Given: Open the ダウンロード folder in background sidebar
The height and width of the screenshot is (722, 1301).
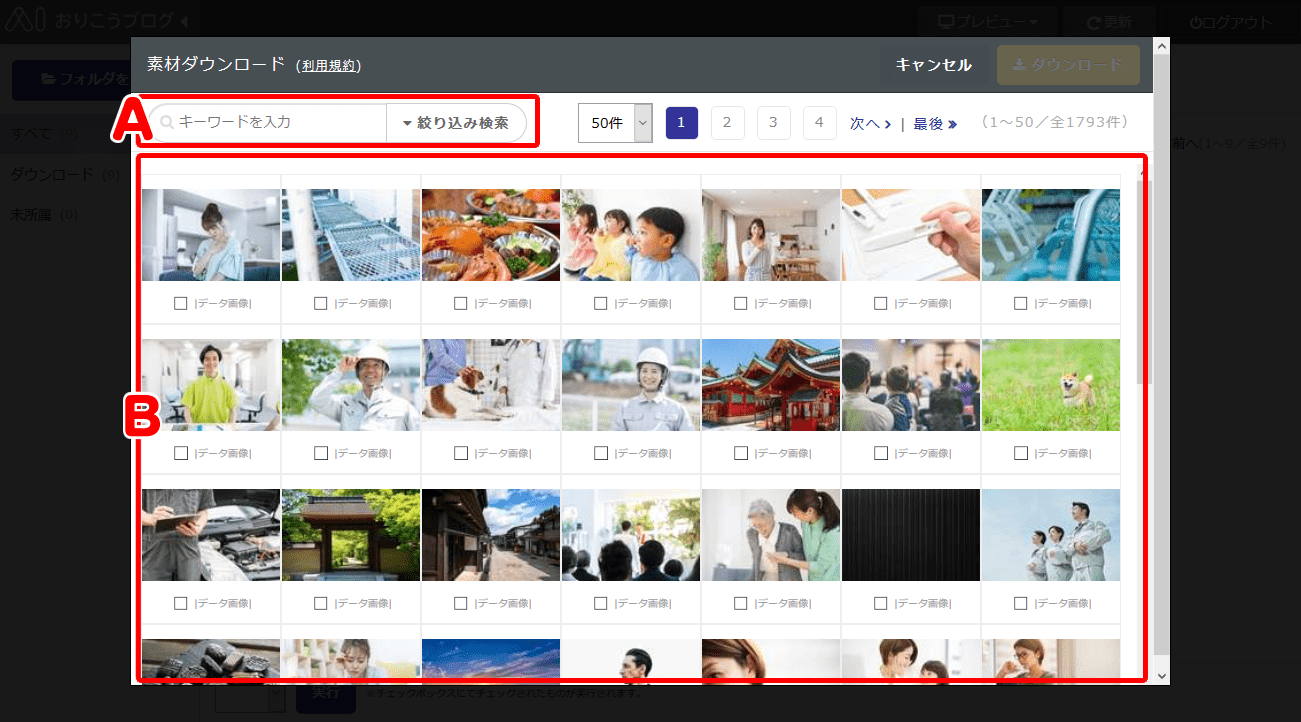Looking at the screenshot, I should (65, 175).
